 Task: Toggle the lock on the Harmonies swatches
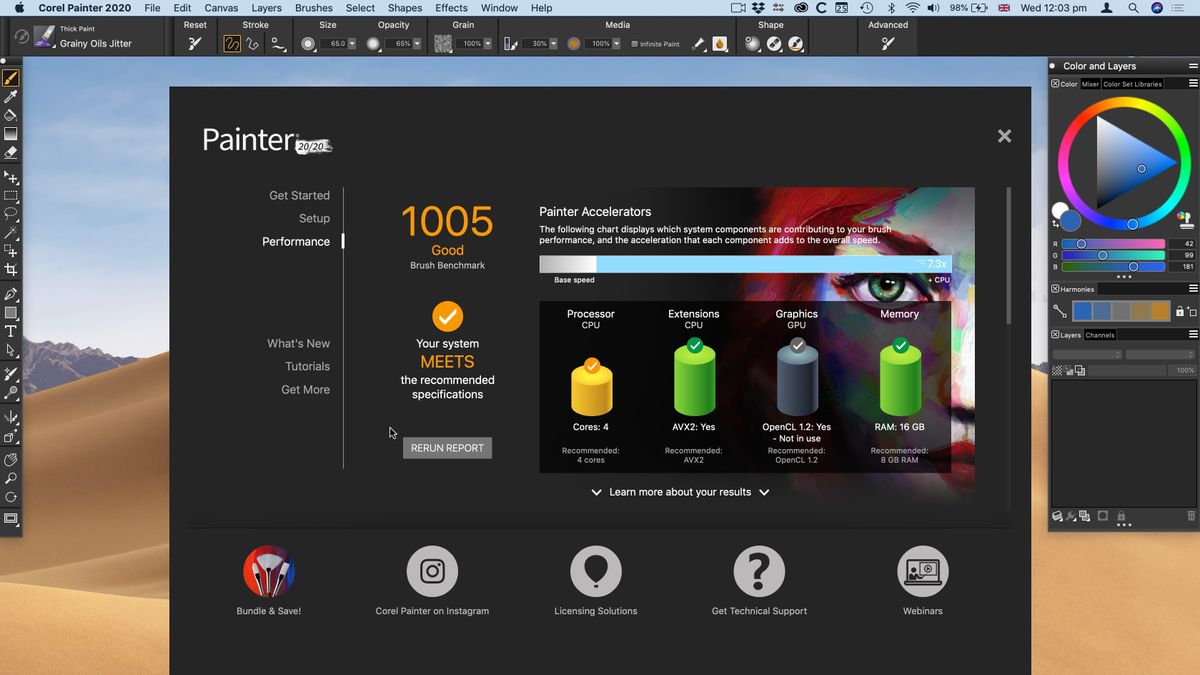tap(1180, 310)
